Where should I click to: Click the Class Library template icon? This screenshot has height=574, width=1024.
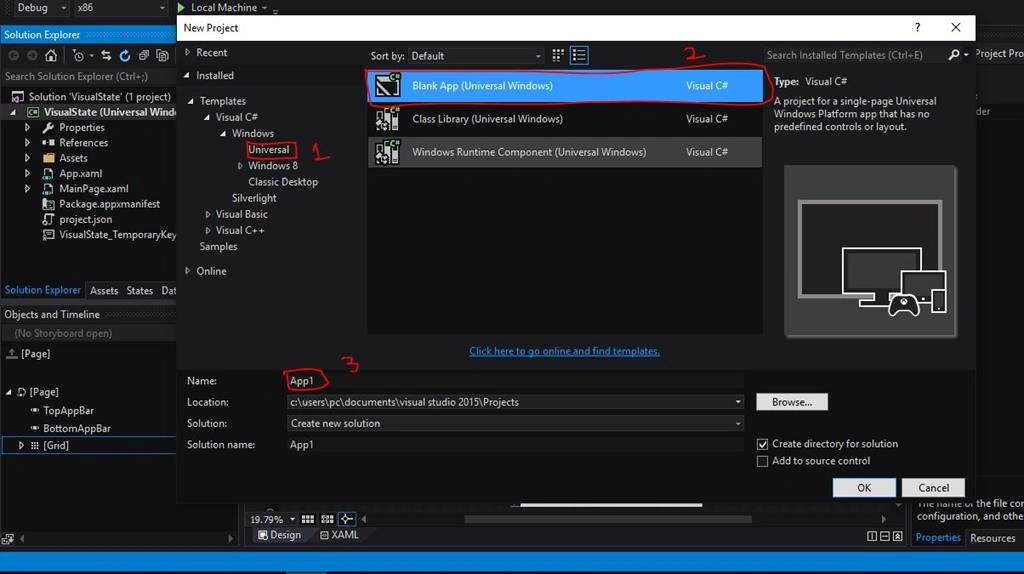click(x=387, y=119)
